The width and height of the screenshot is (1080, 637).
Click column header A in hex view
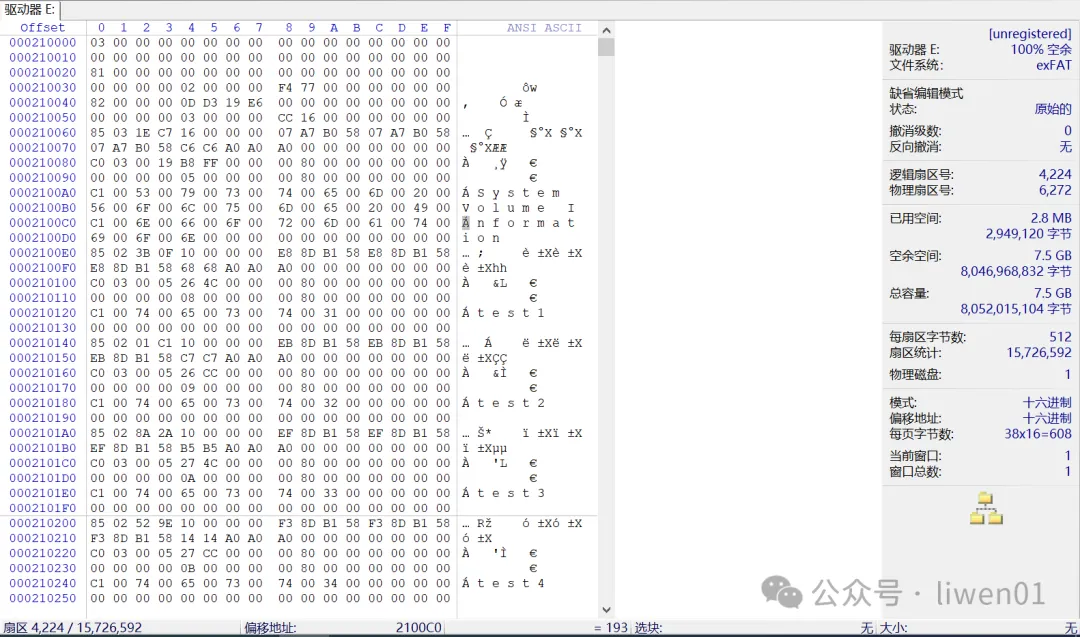(x=333, y=28)
